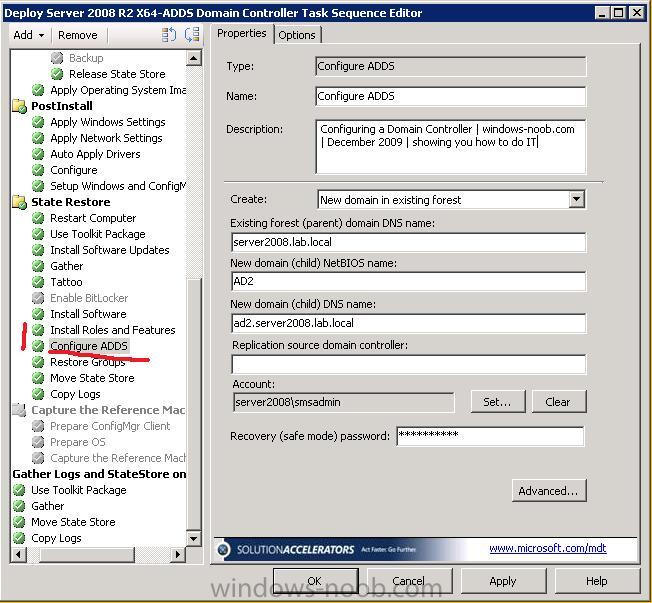Click the check icon beside Install Software Updates

[38, 250]
